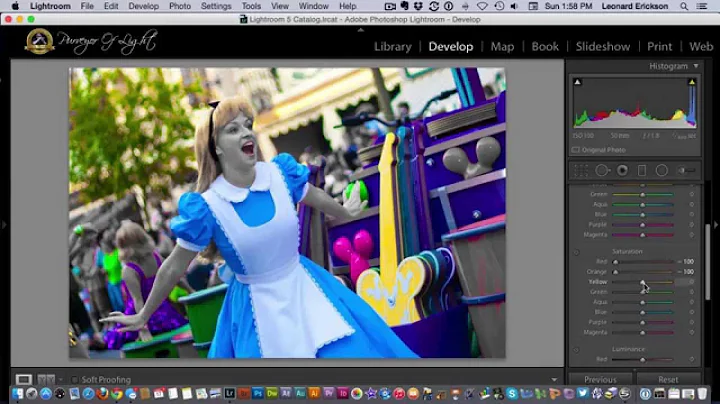The height and width of the screenshot is (404, 720).
Task: Adjust the Saturation Yellow slider
Action: 642,282
